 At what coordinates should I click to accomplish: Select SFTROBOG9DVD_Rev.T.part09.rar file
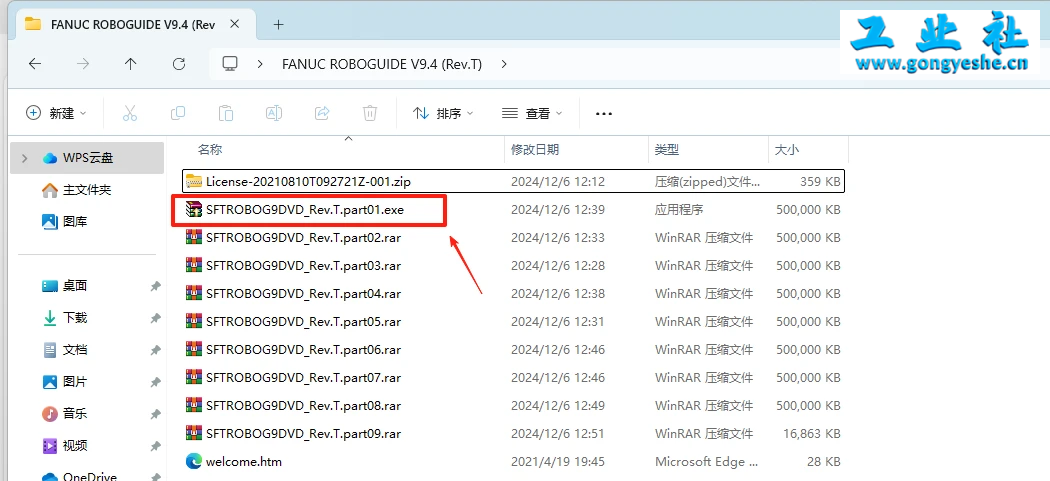tap(514, 433)
